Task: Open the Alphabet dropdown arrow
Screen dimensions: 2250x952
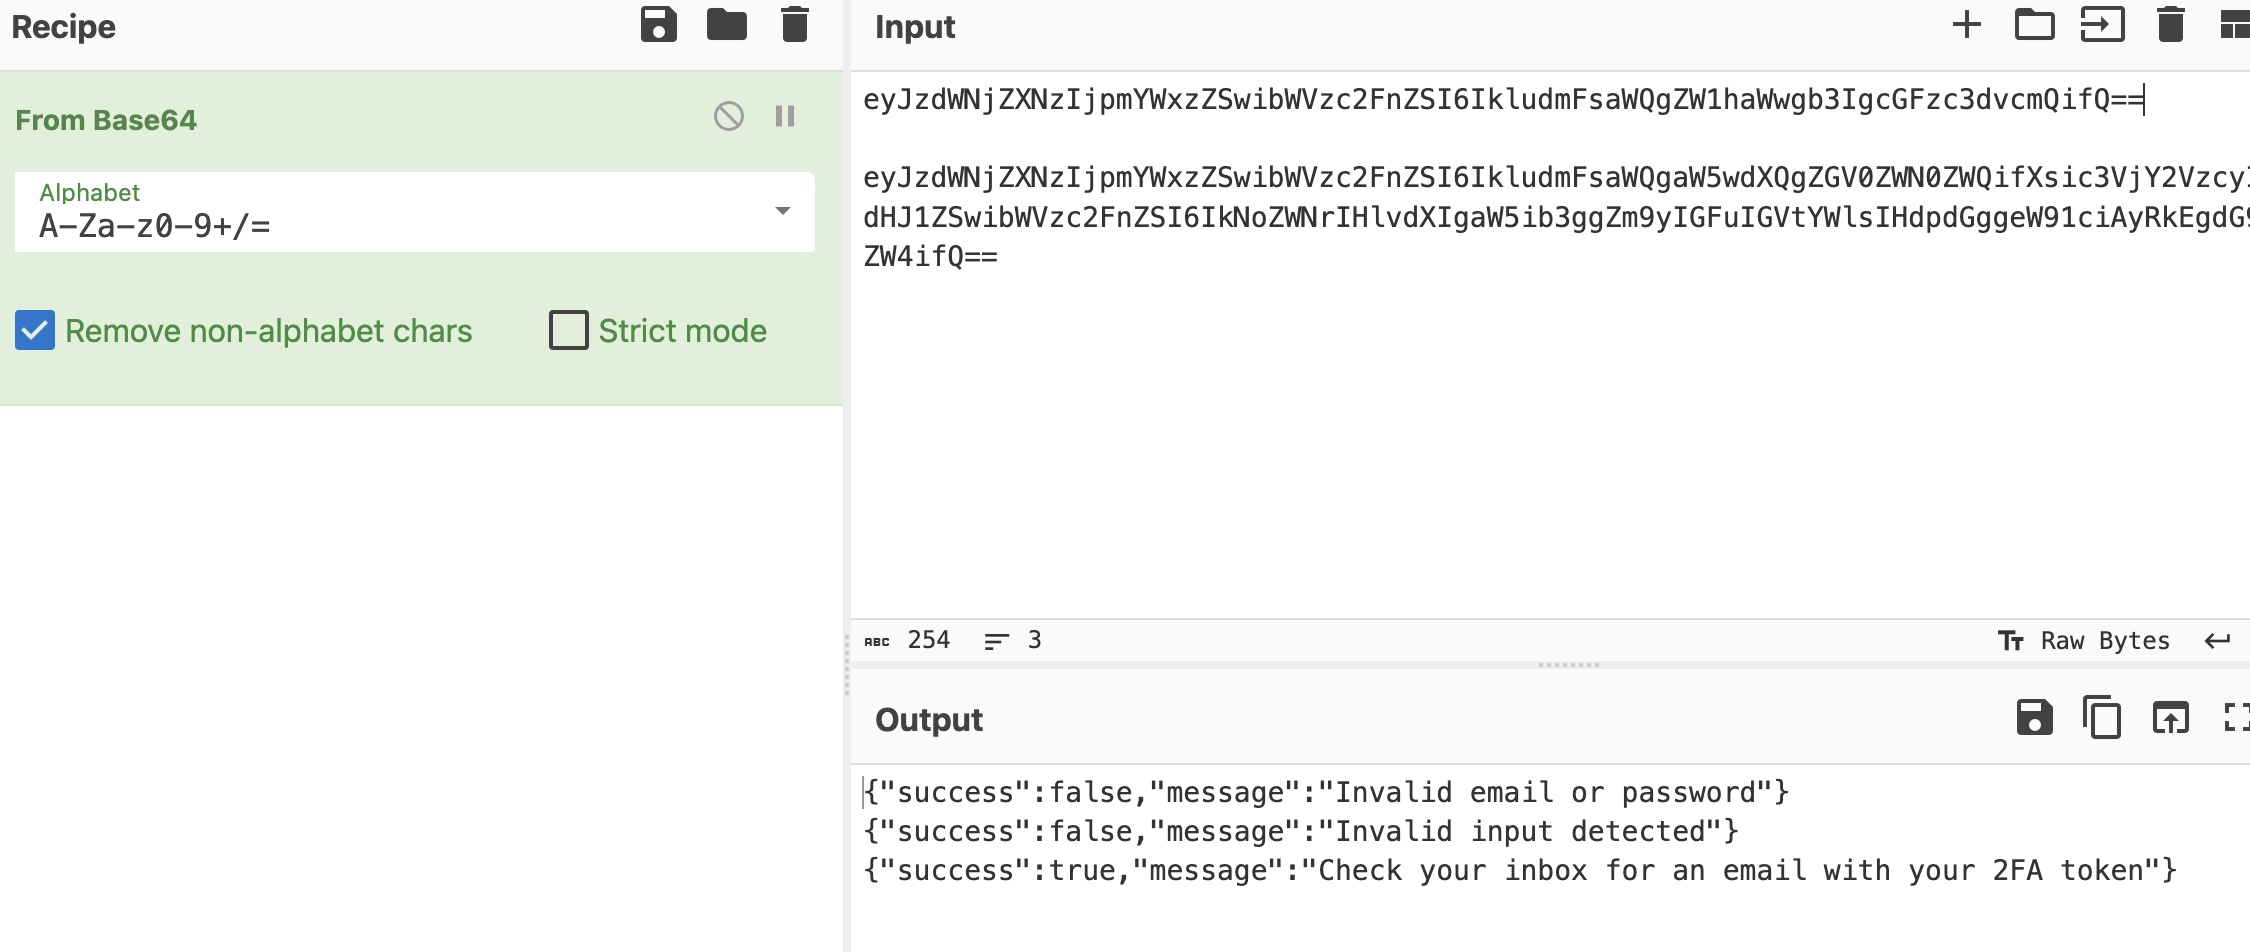Action: pyautogui.click(x=783, y=211)
